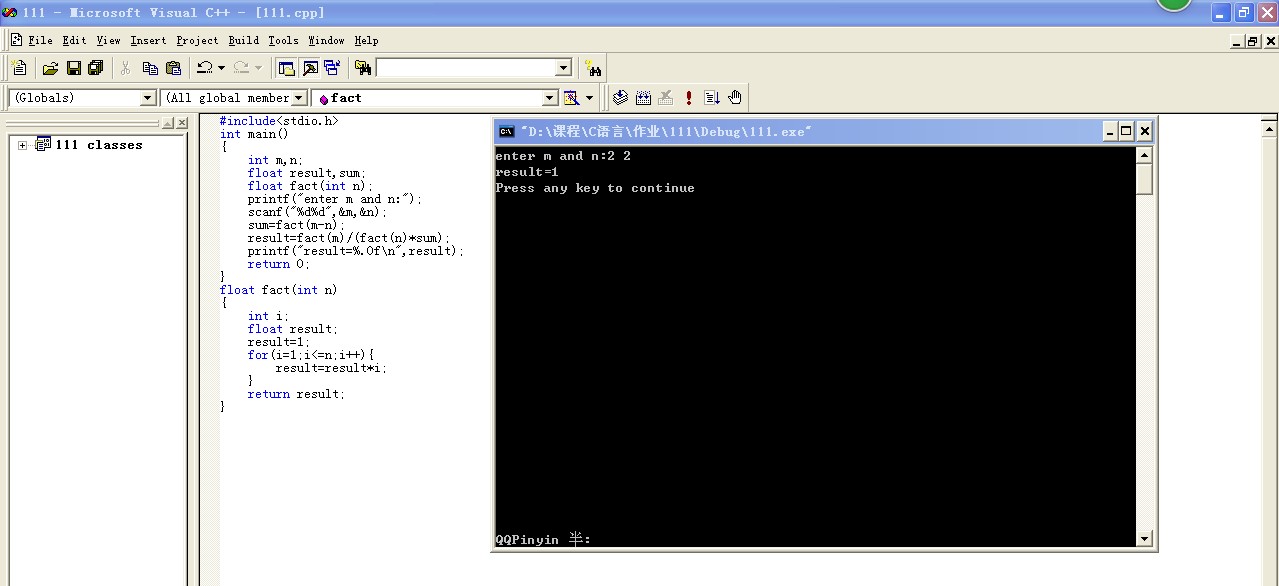The image size is (1279, 586).
Task: Click the Find in Files icon
Action: [363, 68]
